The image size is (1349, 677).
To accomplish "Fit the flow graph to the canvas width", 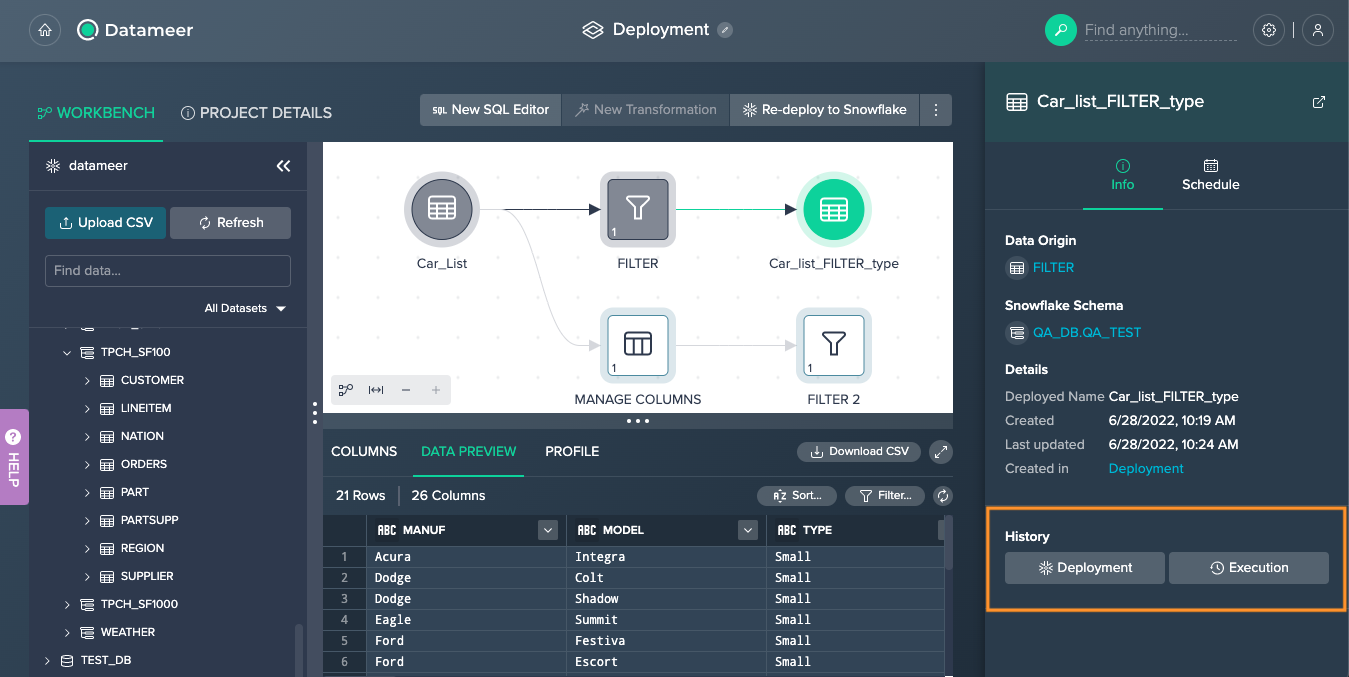I will click(374, 390).
